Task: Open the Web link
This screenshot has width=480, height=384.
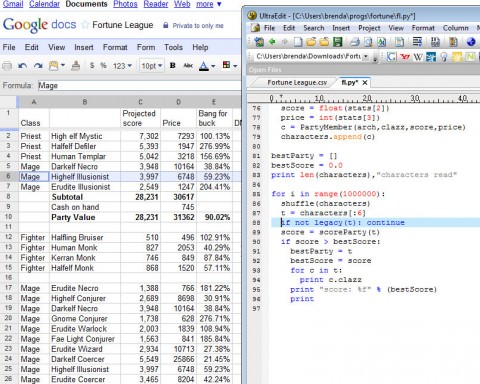Action: pyautogui.click(x=182, y=4)
